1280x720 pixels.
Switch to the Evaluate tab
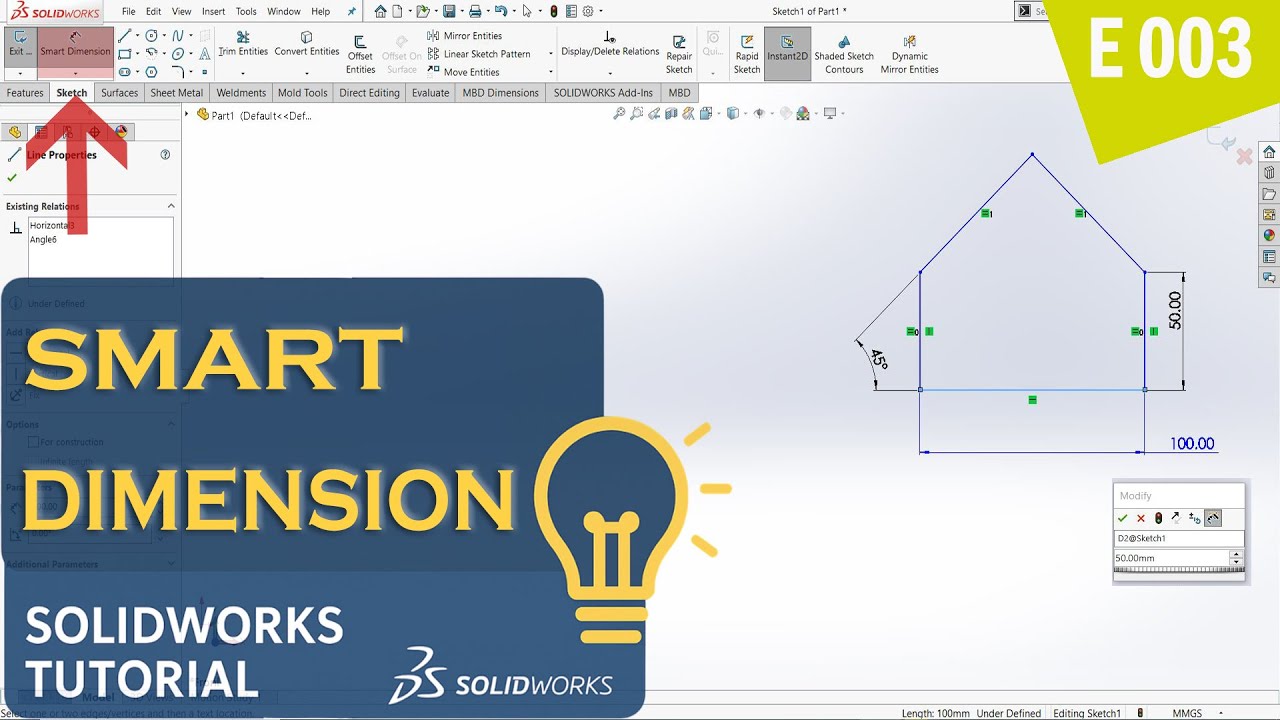coord(430,93)
